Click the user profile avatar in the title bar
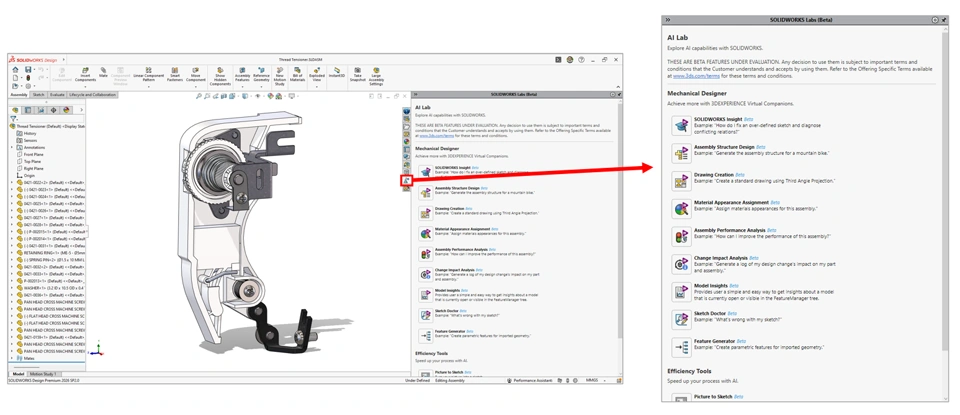Screen dimensions: 960x415 tap(570, 59)
